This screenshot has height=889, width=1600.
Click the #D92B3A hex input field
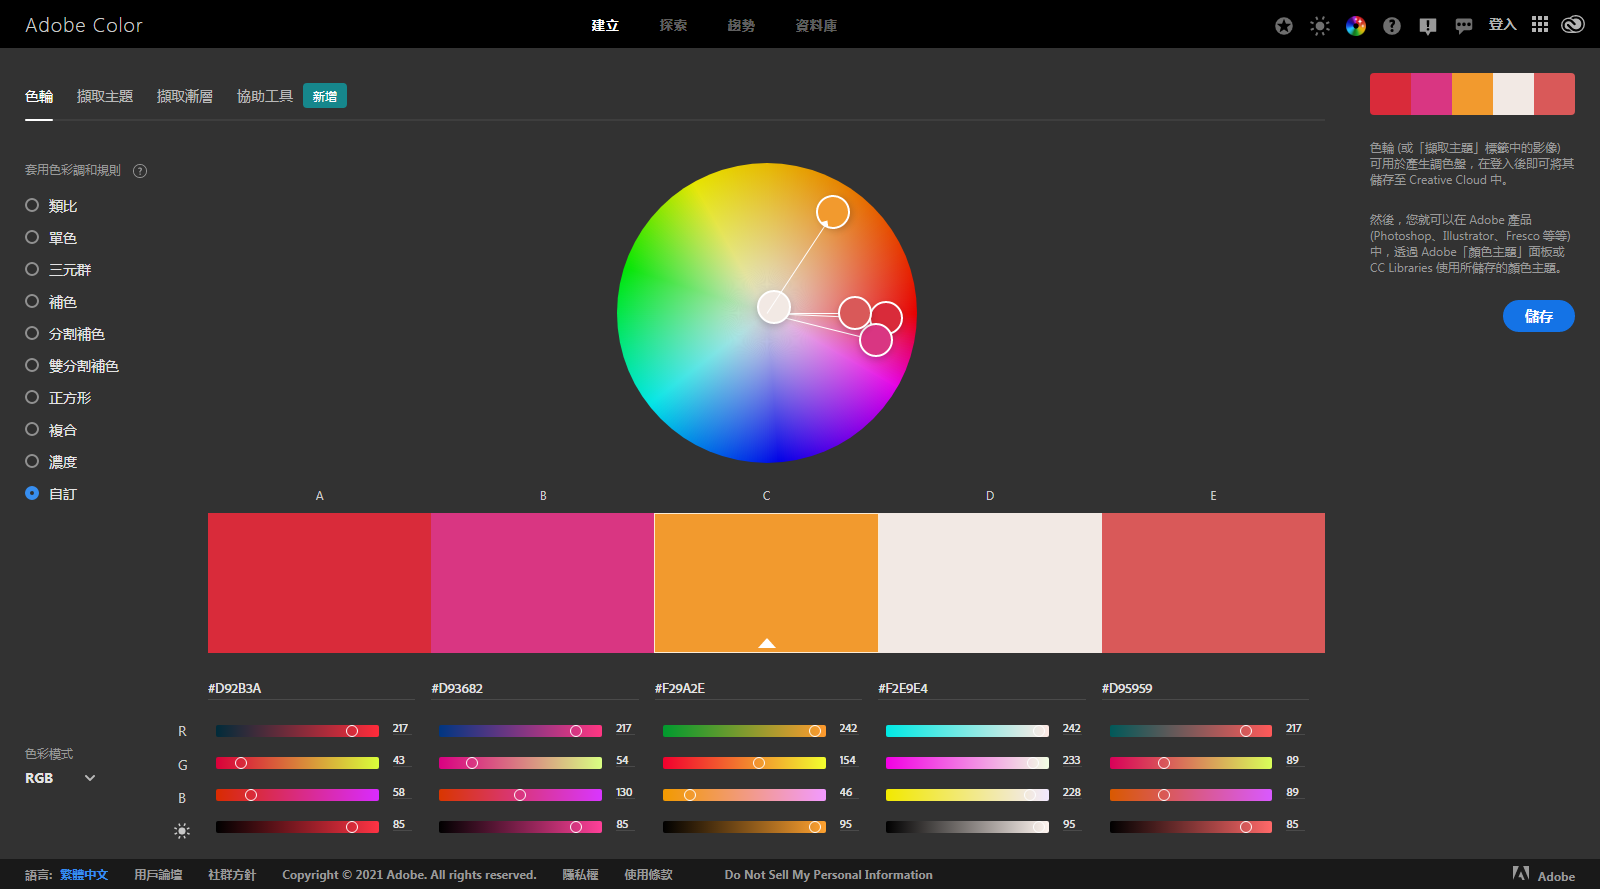coord(310,689)
